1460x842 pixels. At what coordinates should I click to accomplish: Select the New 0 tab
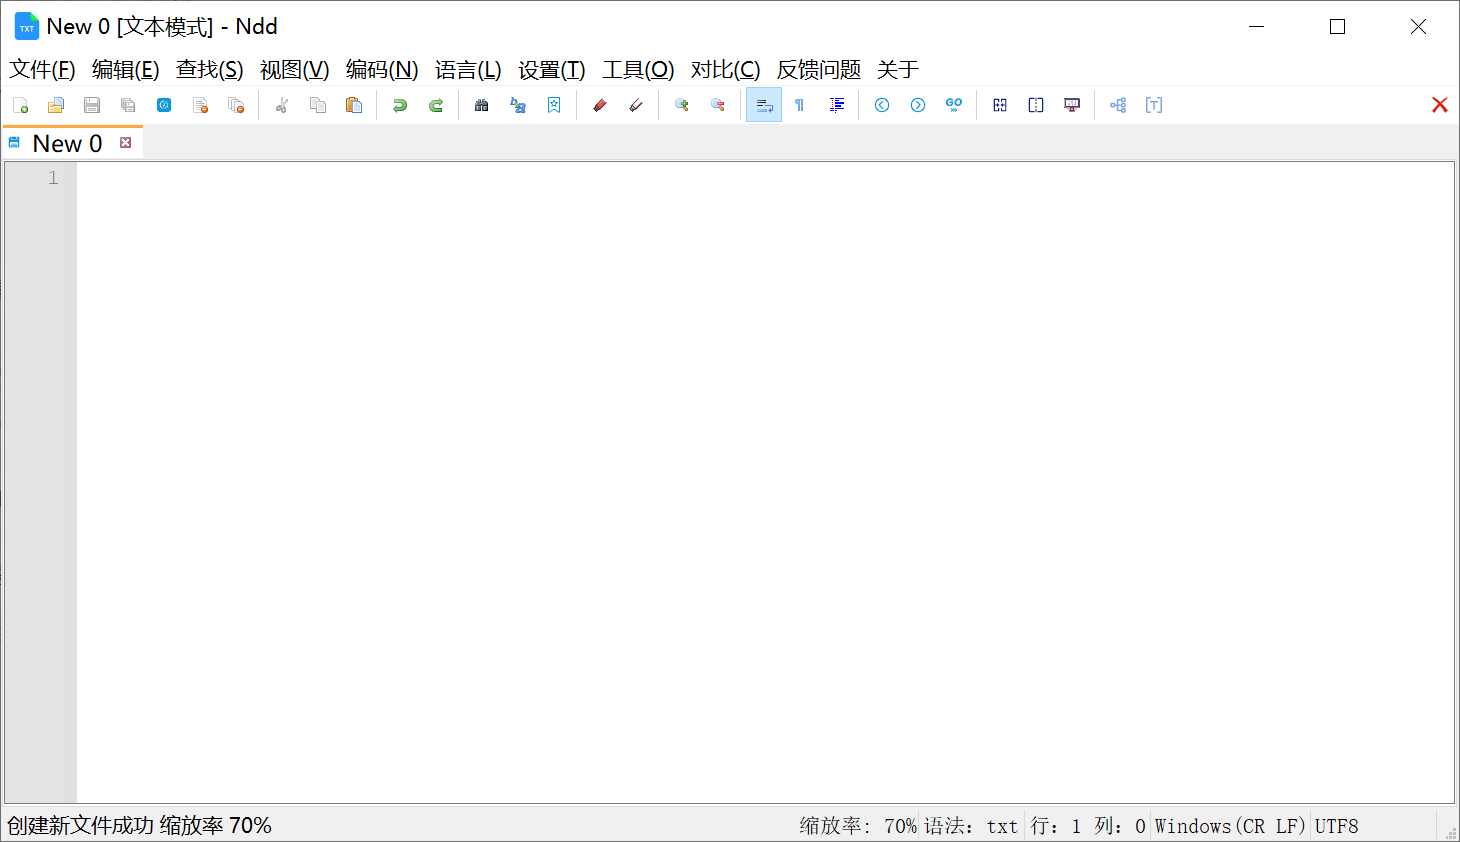coord(67,143)
